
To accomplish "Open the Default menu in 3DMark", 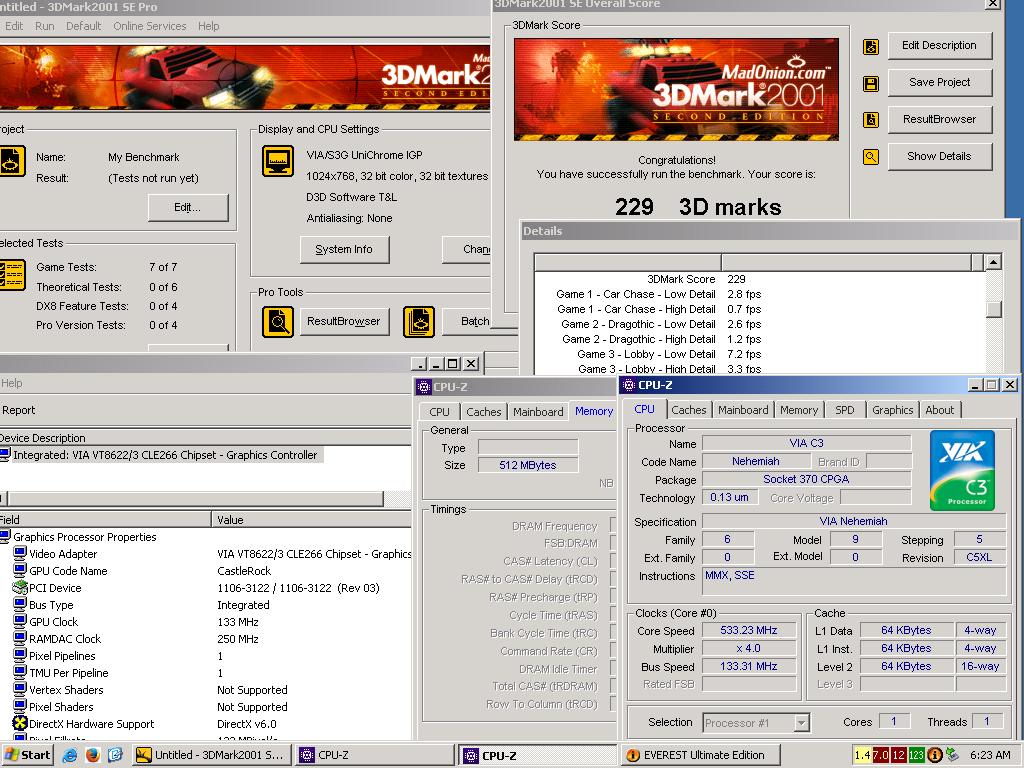I will tap(84, 26).
